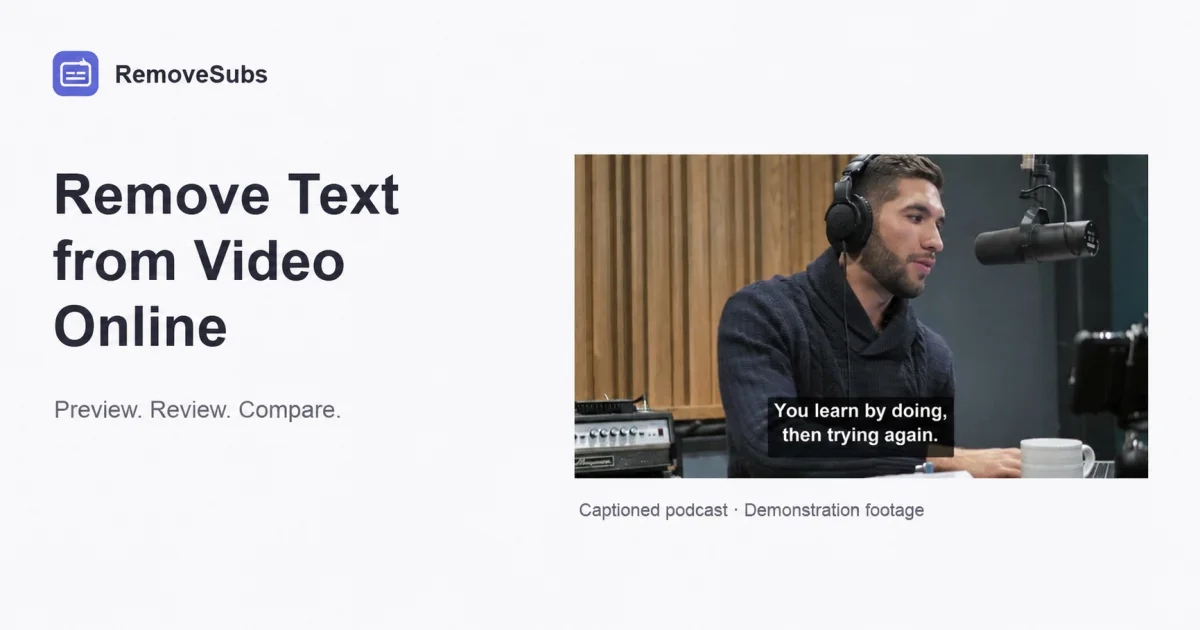Click the "Preview. Review. Compare." tagline
The width and height of the screenshot is (1200, 630).
click(x=198, y=410)
